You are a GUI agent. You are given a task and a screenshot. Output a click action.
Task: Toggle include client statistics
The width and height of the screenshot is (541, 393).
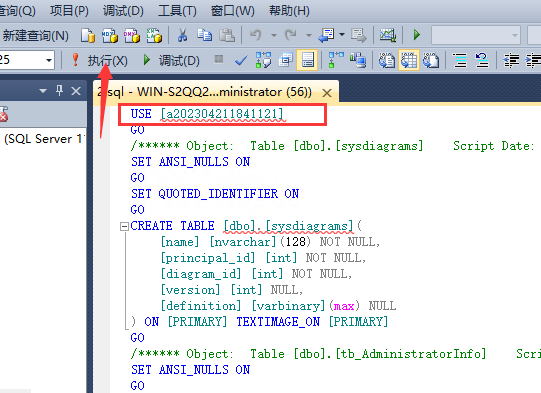tap(358, 60)
